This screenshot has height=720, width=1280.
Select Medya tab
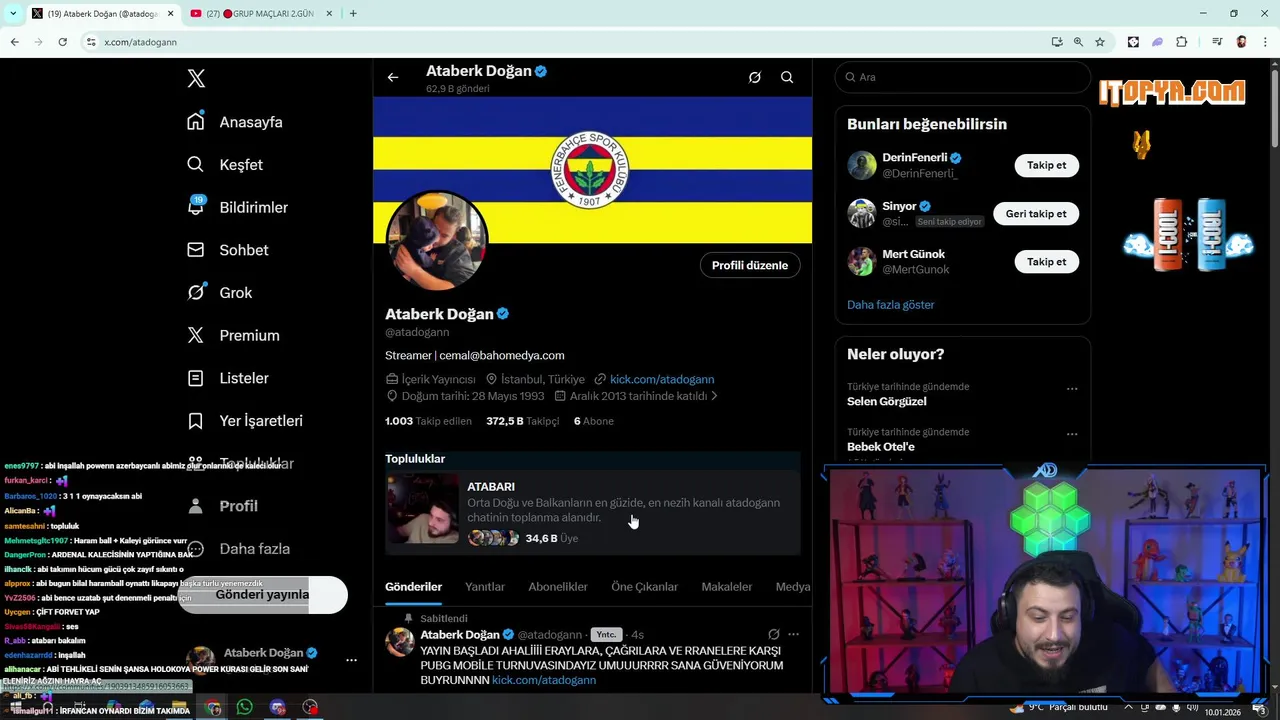793,587
